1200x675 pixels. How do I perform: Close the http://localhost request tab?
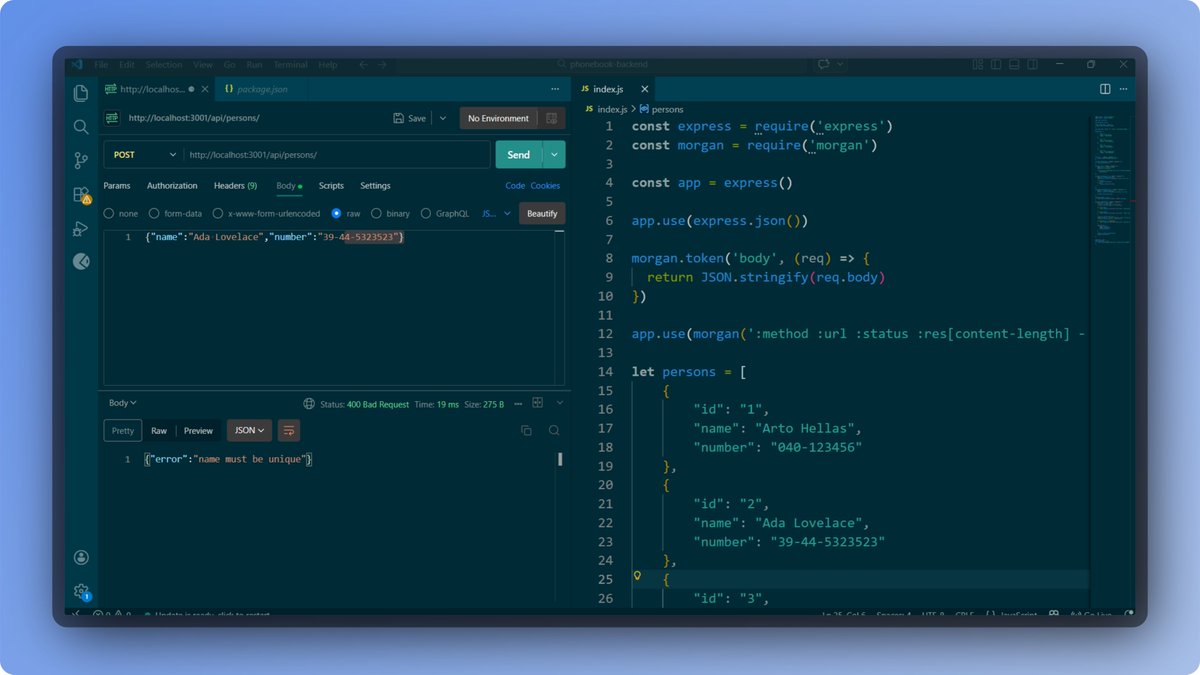point(204,89)
